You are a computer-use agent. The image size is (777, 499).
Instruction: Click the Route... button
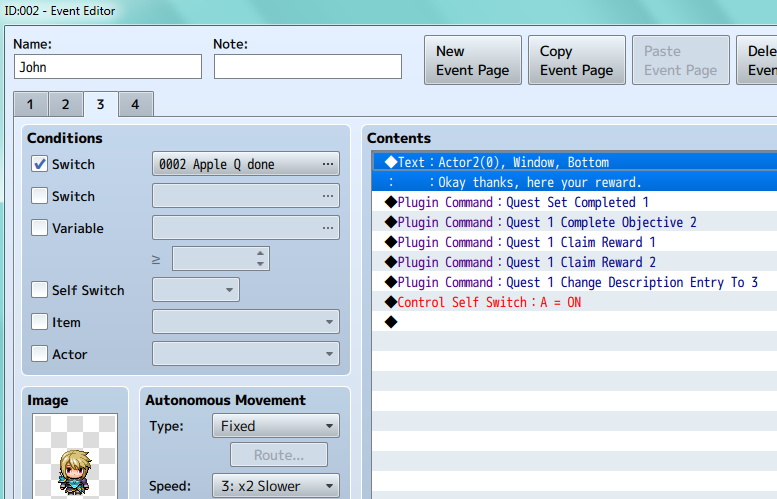coord(279,455)
